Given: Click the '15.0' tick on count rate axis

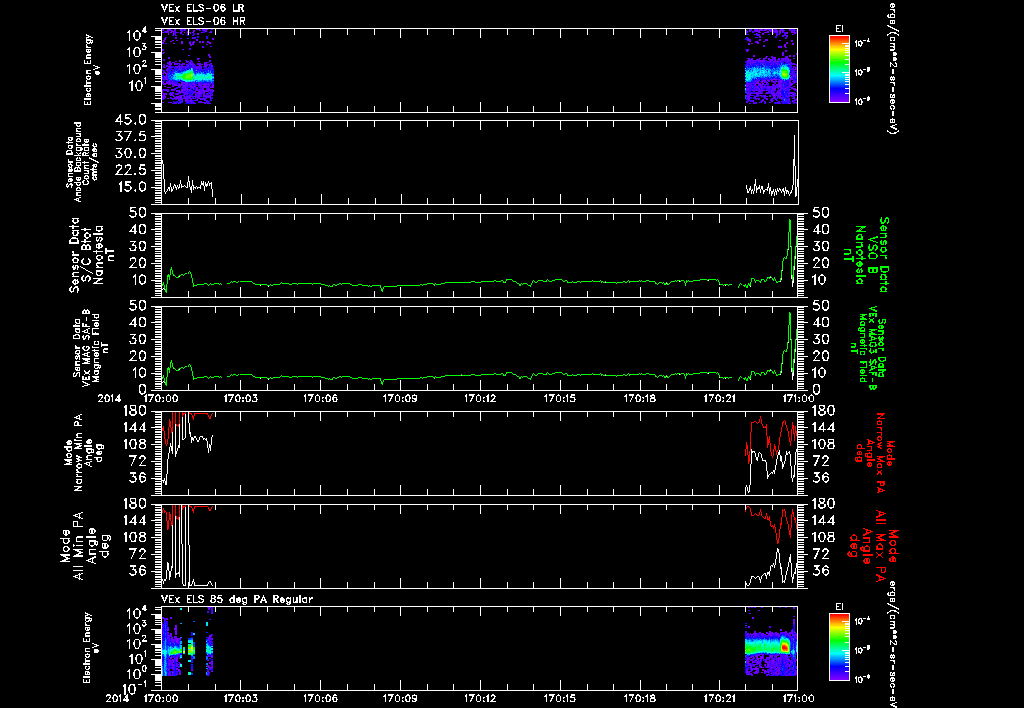Looking at the screenshot, I should [x=132, y=187].
